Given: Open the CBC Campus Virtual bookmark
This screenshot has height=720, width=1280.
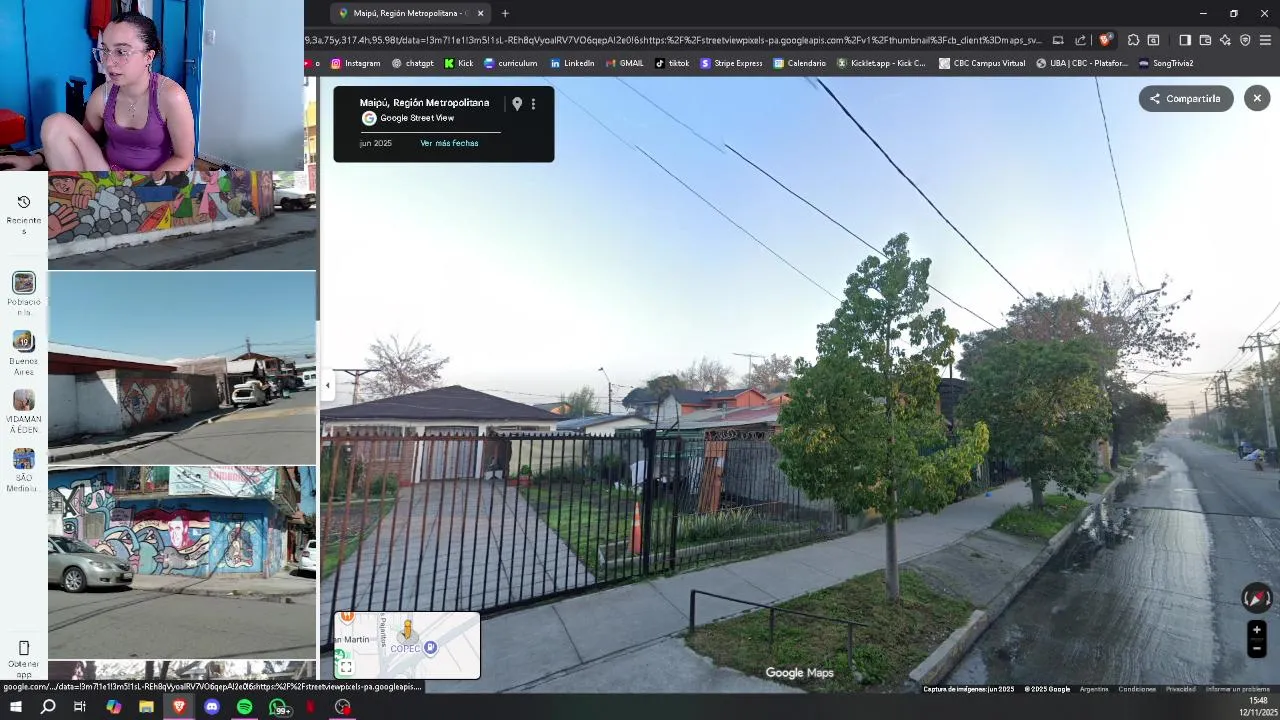Looking at the screenshot, I should click(x=982, y=63).
